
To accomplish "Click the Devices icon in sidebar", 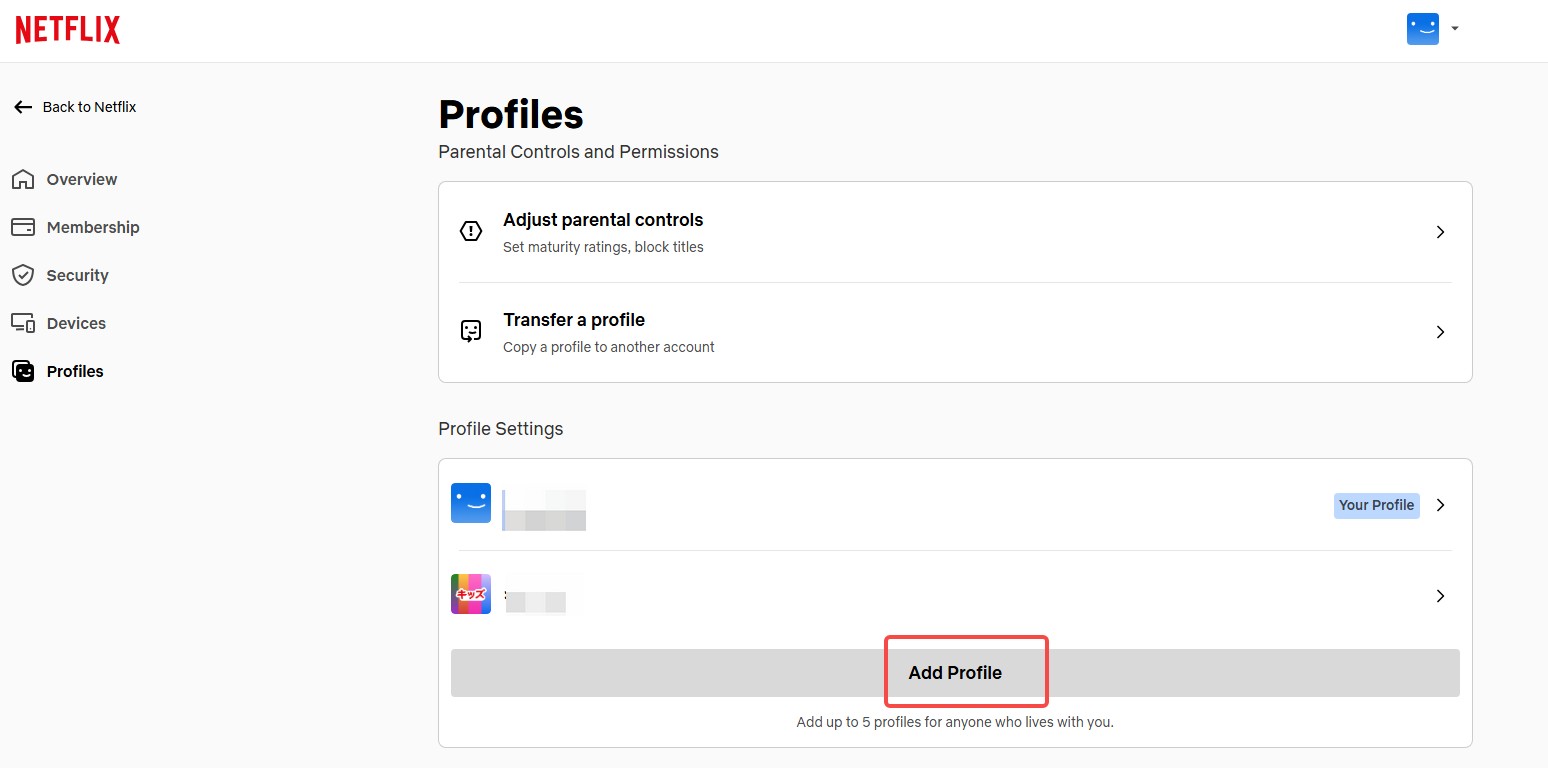I will point(23,323).
